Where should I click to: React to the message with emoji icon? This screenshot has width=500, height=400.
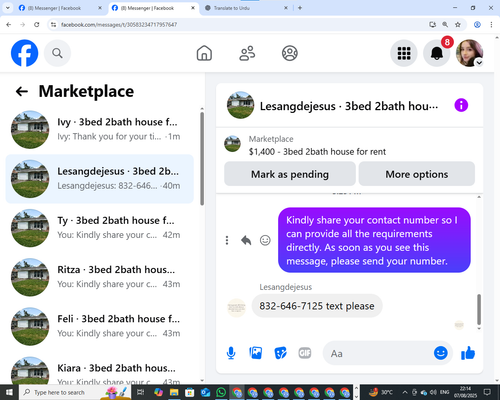265,240
